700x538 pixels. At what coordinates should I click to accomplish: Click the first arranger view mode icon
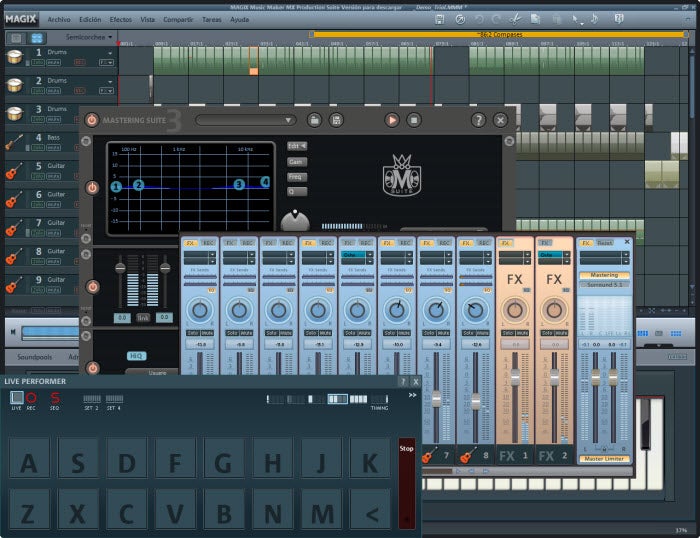[x=16, y=38]
